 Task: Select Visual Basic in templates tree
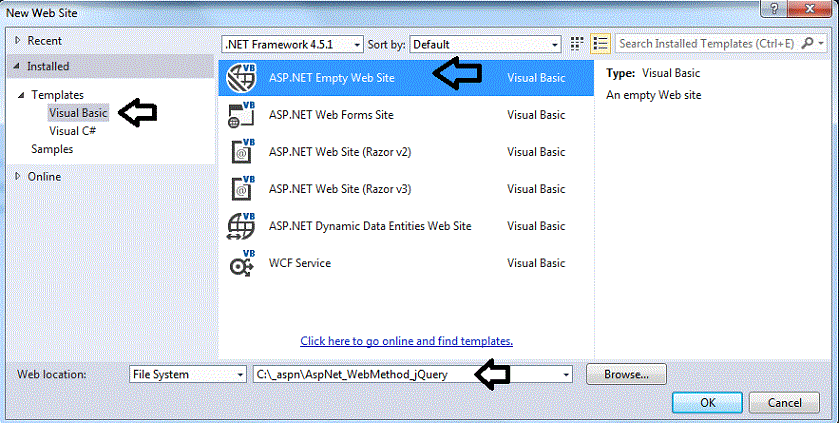coord(78,113)
